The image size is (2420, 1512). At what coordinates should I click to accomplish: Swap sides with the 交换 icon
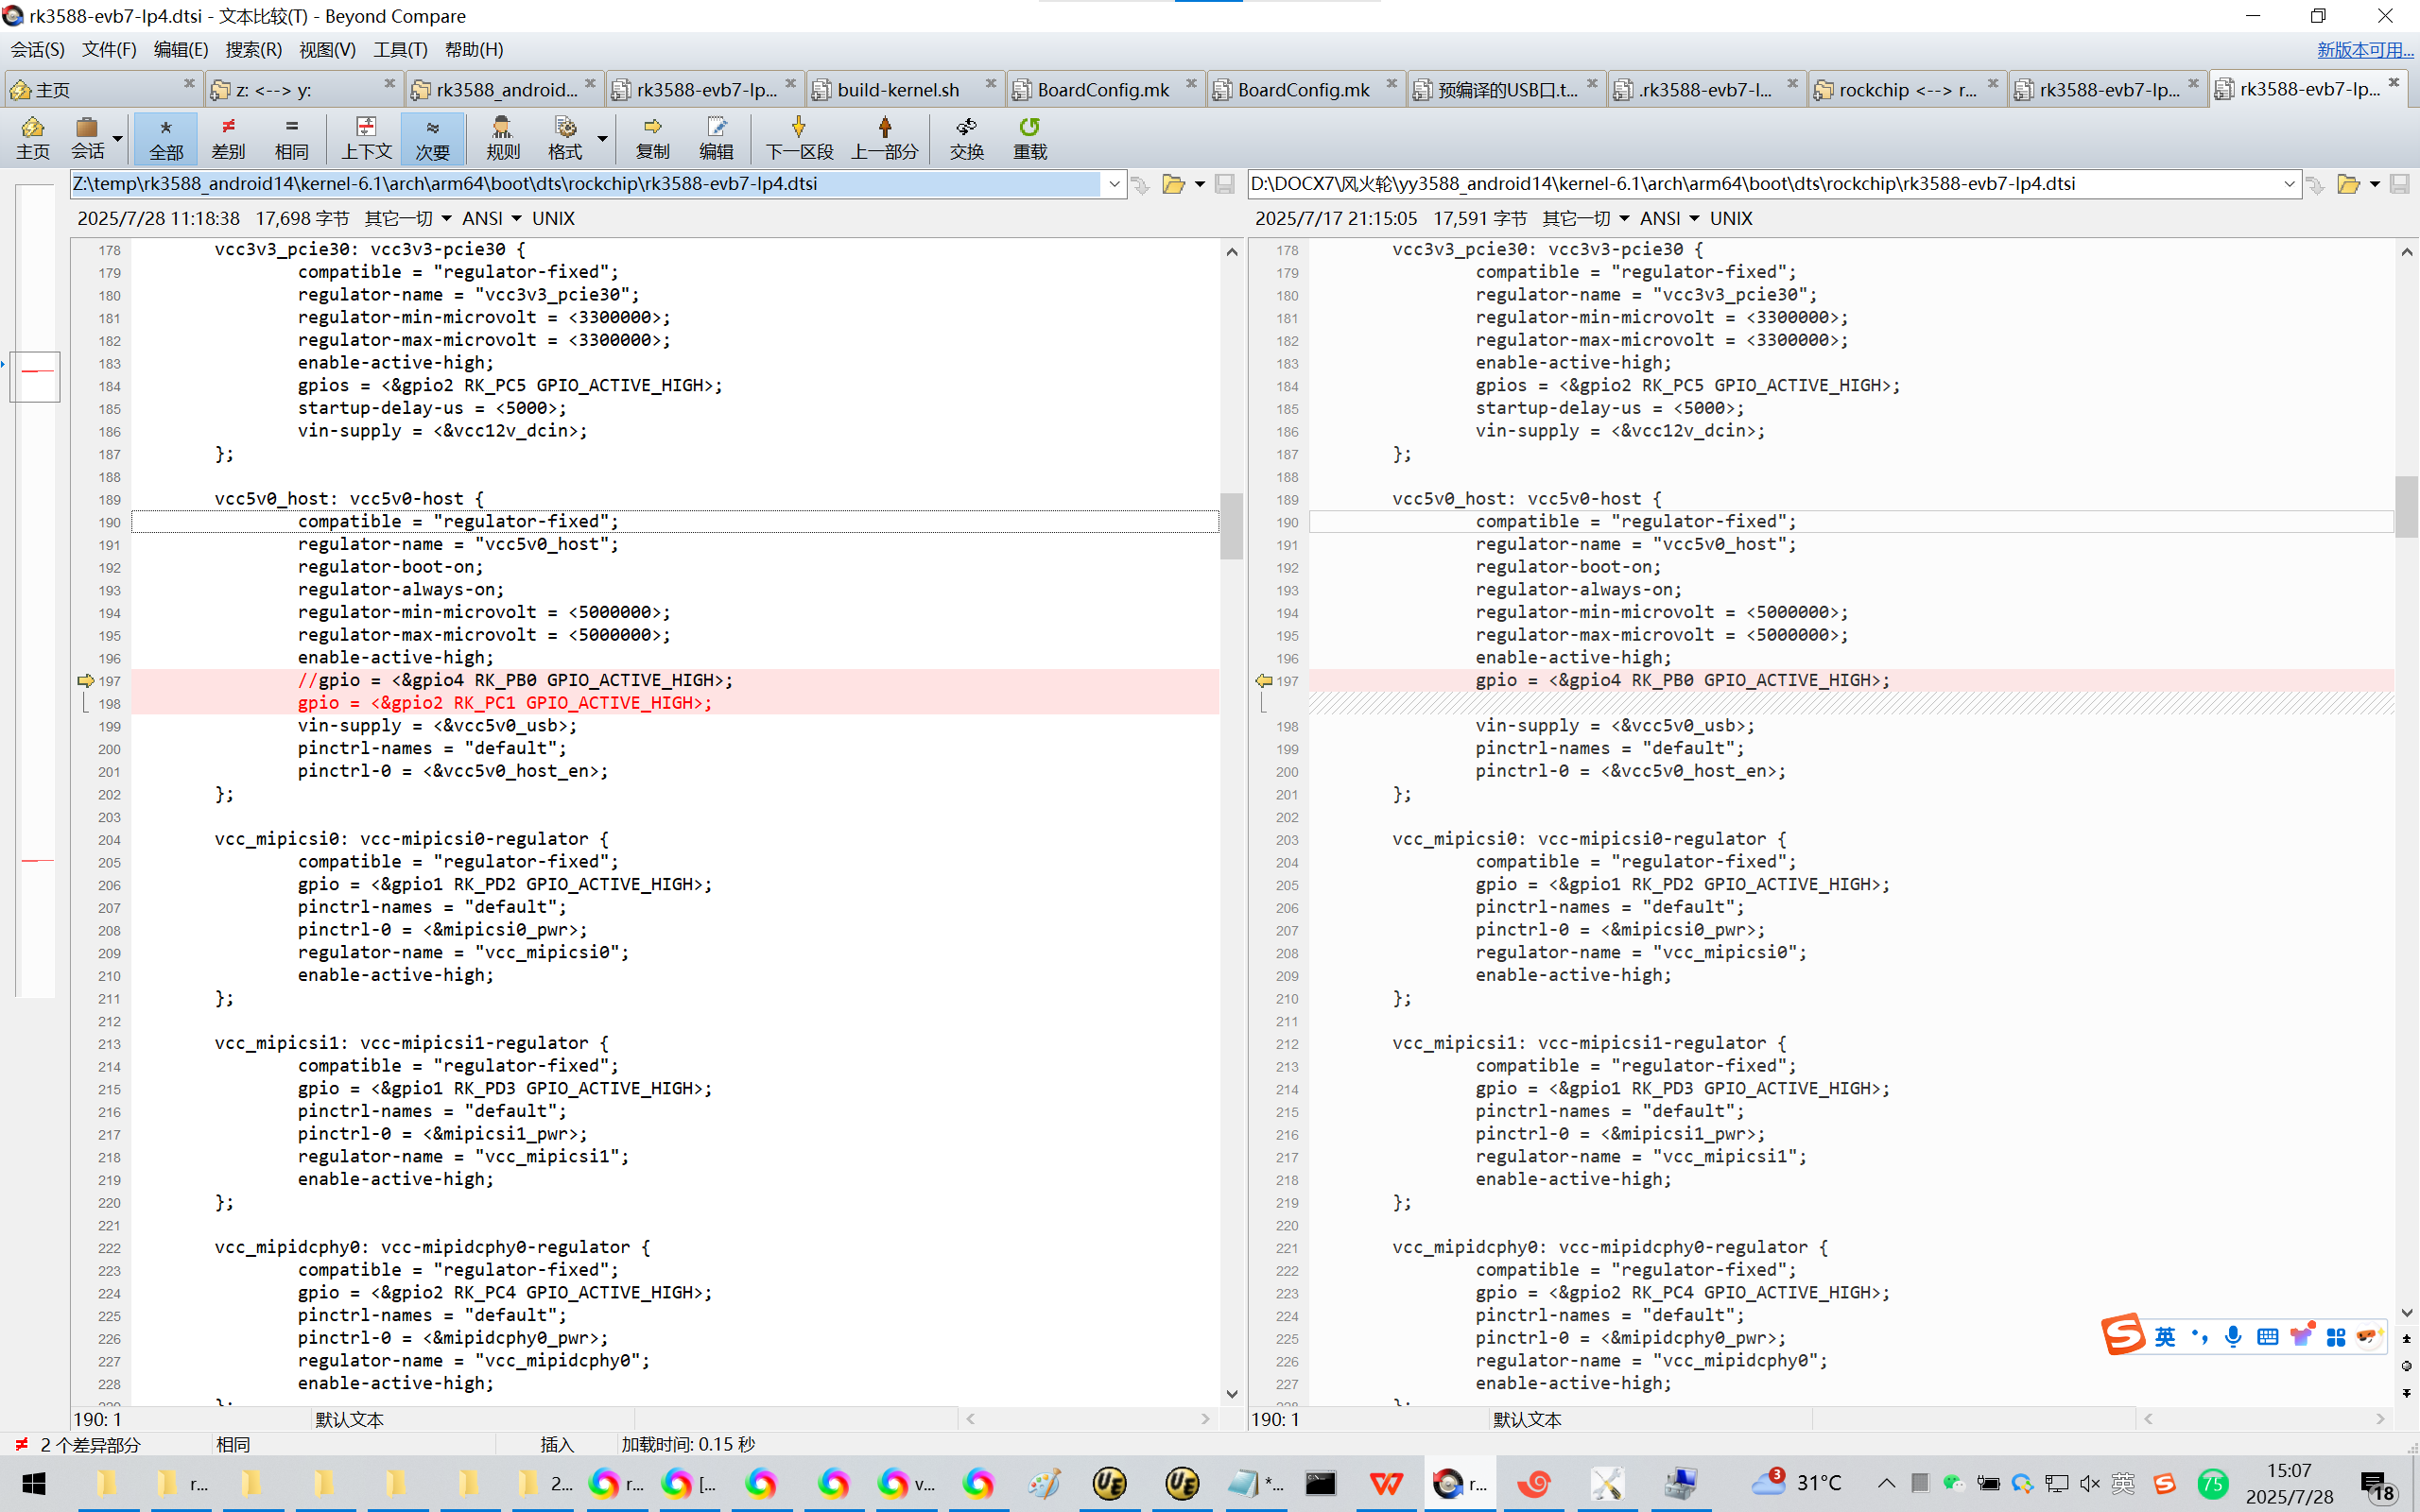click(966, 137)
